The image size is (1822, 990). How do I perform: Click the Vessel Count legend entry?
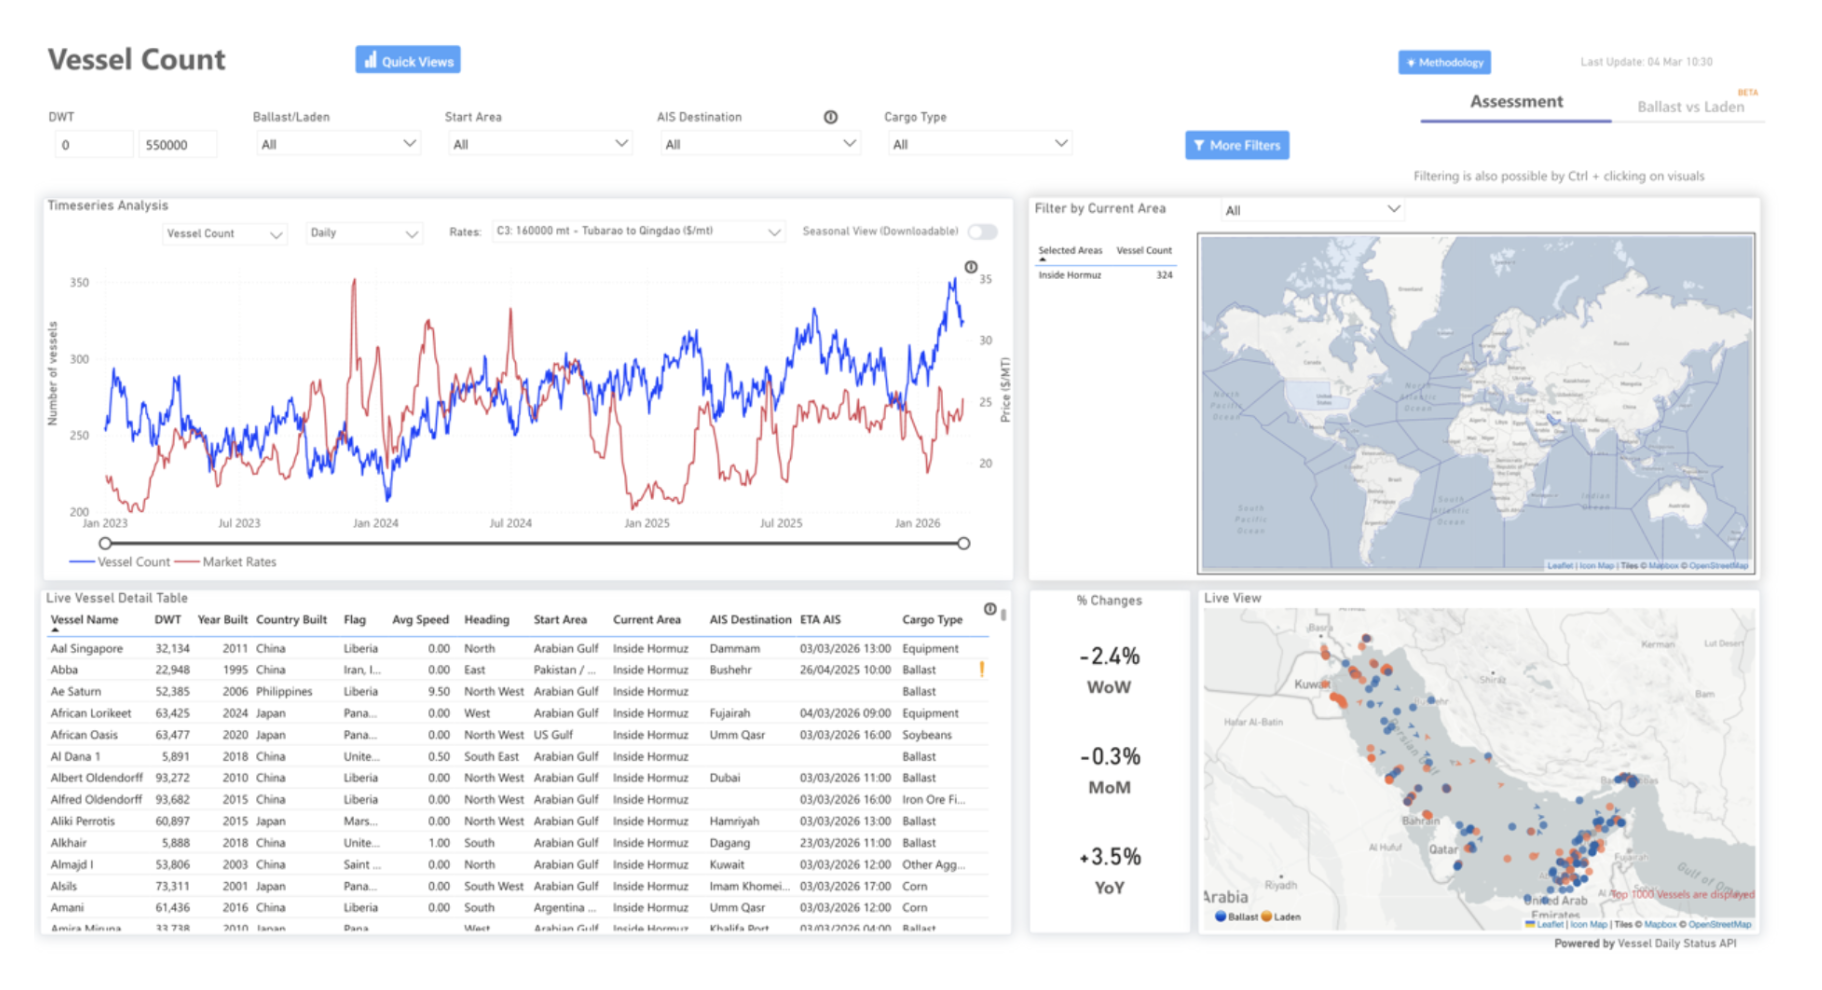[x=119, y=562]
